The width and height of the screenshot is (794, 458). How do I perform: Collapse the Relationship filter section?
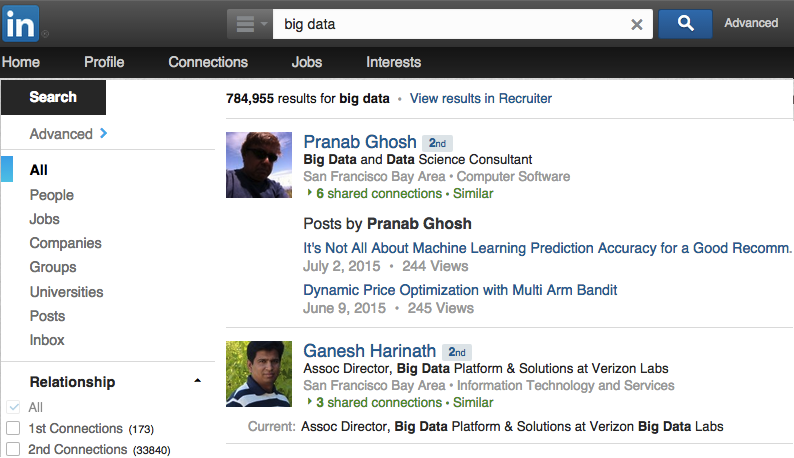click(197, 381)
